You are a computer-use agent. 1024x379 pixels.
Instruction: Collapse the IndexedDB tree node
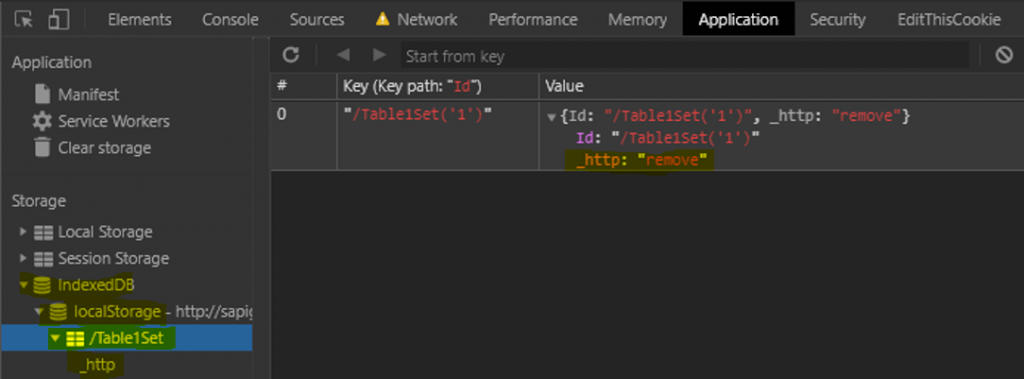click(24, 285)
